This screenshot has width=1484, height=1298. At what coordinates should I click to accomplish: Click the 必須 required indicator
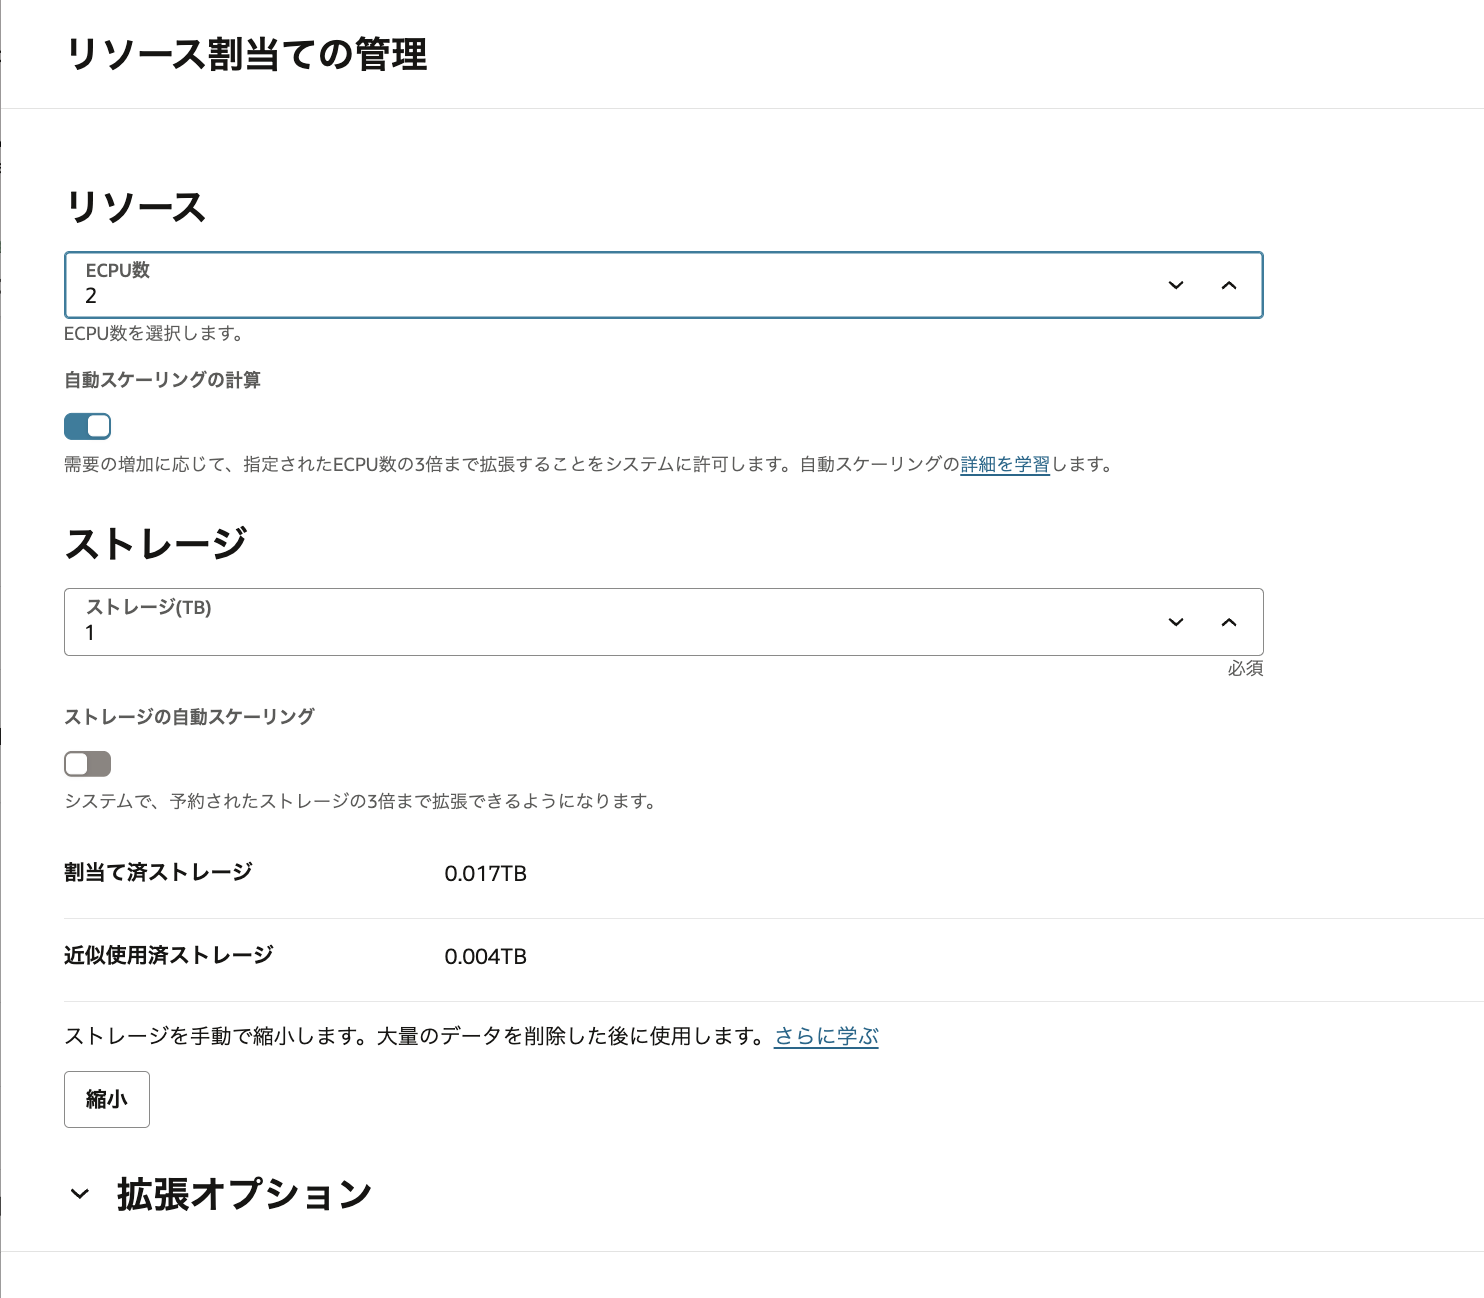coord(1245,668)
